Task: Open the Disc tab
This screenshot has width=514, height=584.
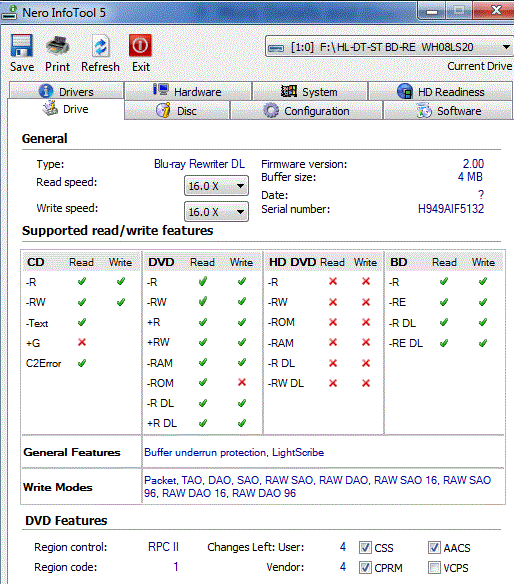Action: tap(177, 111)
